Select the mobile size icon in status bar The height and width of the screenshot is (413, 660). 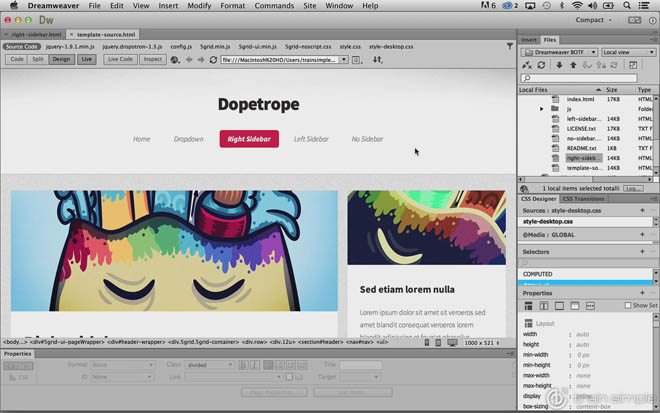tap(427, 343)
